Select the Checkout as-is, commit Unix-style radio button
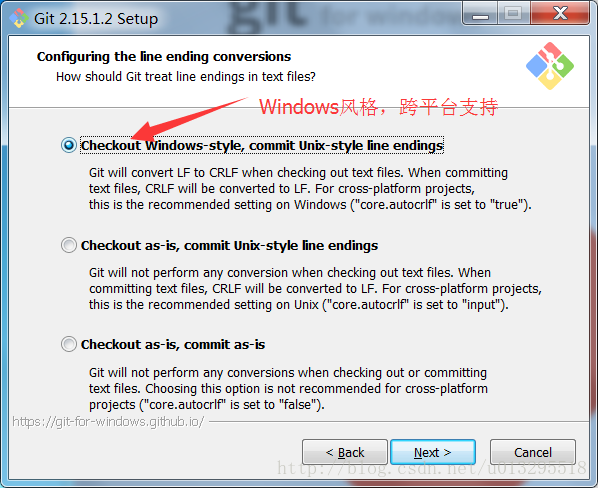This screenshot has height=488, width=598. pyautogui.click(x=69, y=245)
